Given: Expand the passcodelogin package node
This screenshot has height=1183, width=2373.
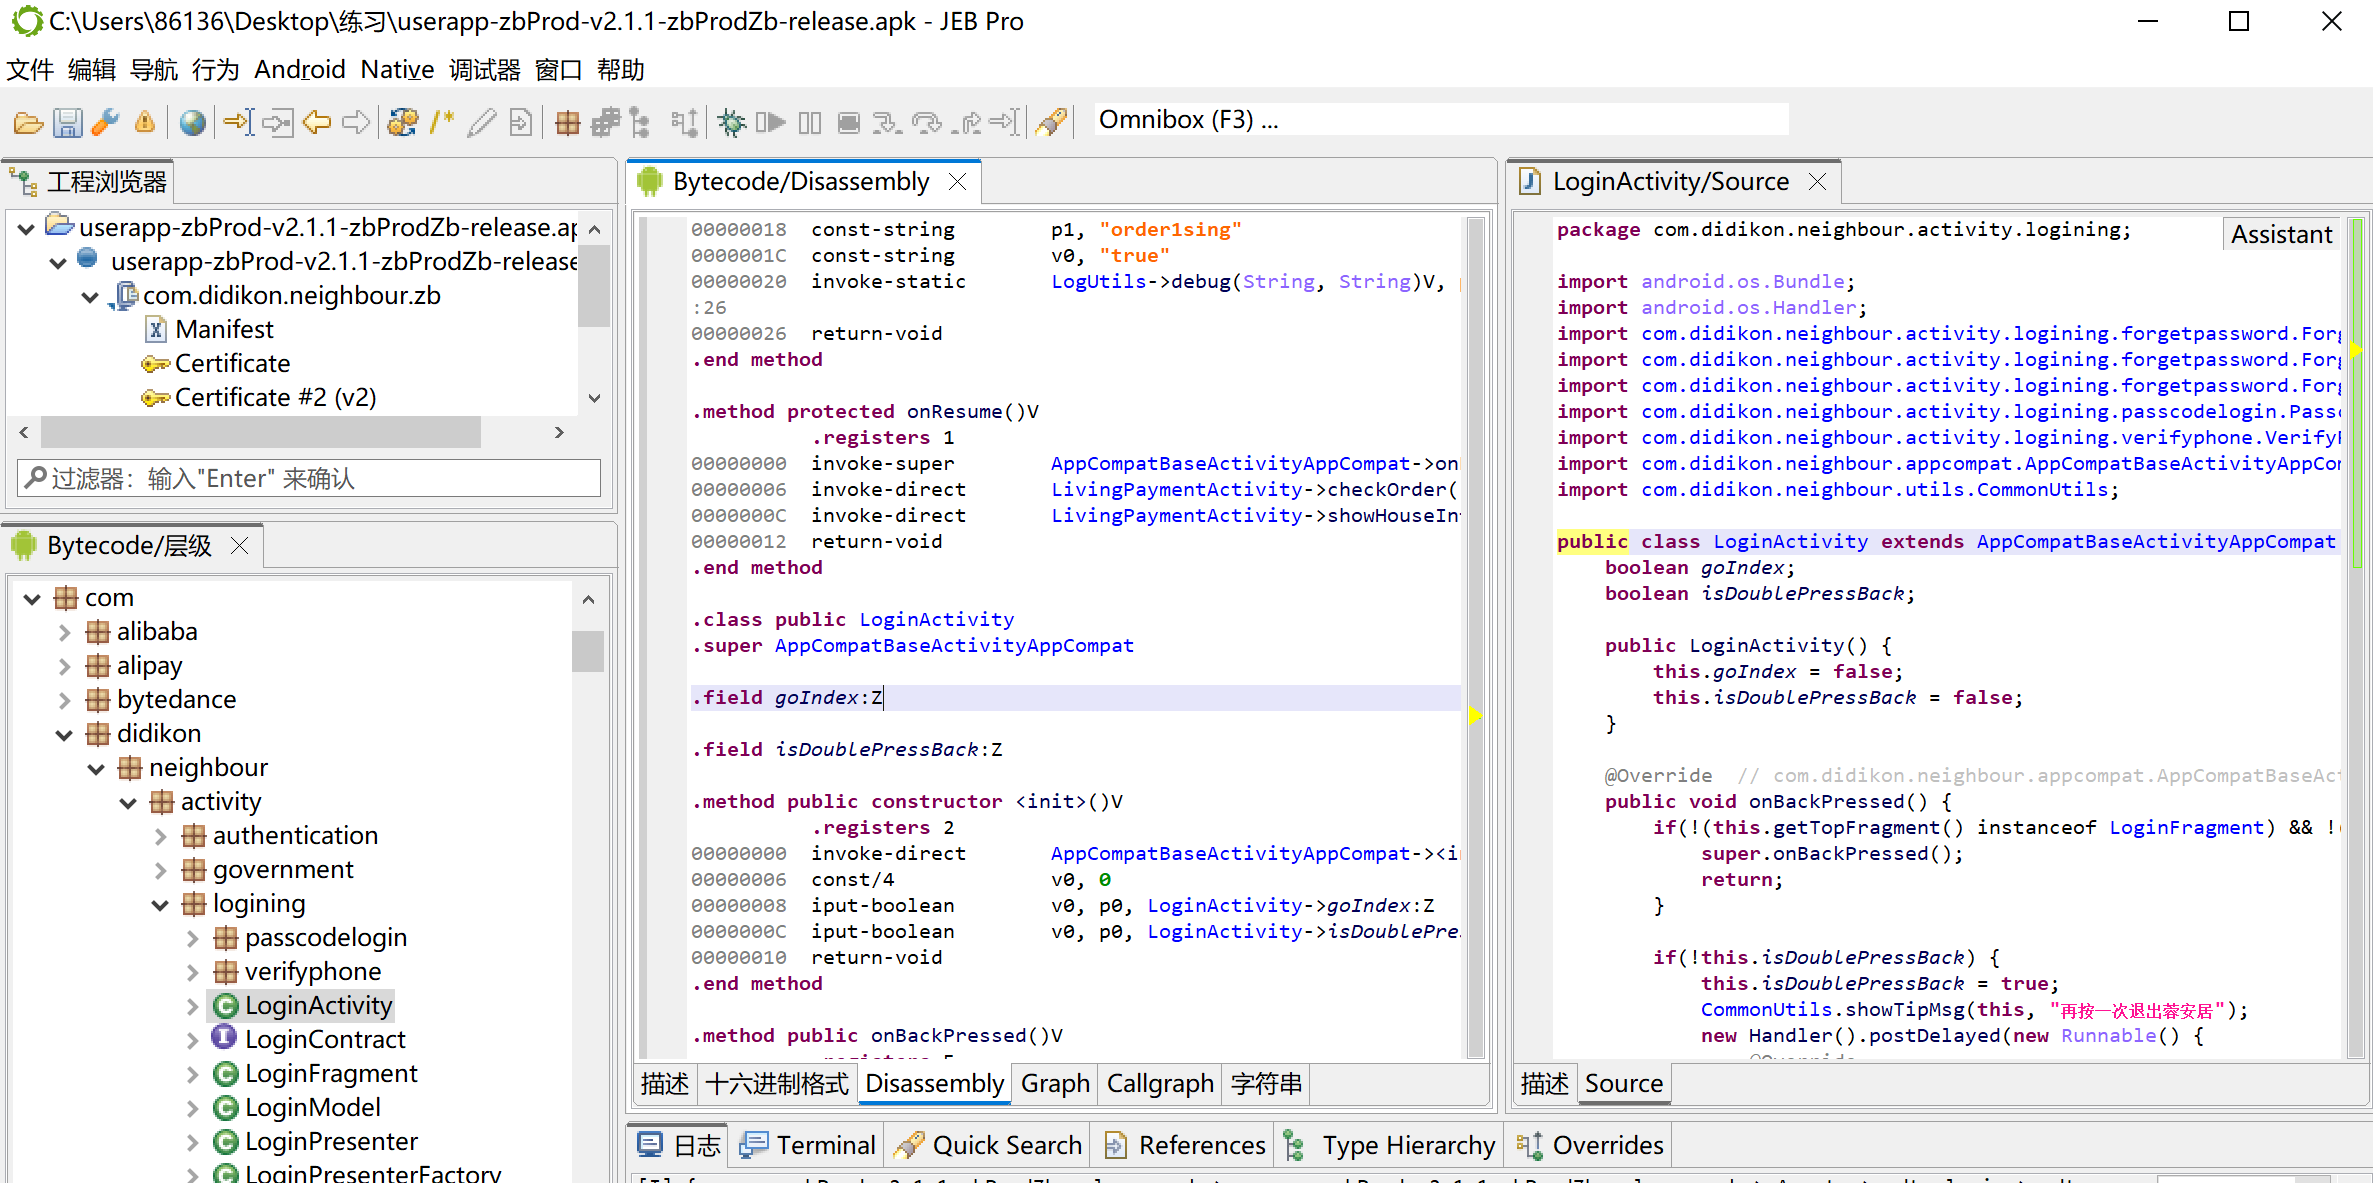Looking at the screenshot, I should coord(192,938).
